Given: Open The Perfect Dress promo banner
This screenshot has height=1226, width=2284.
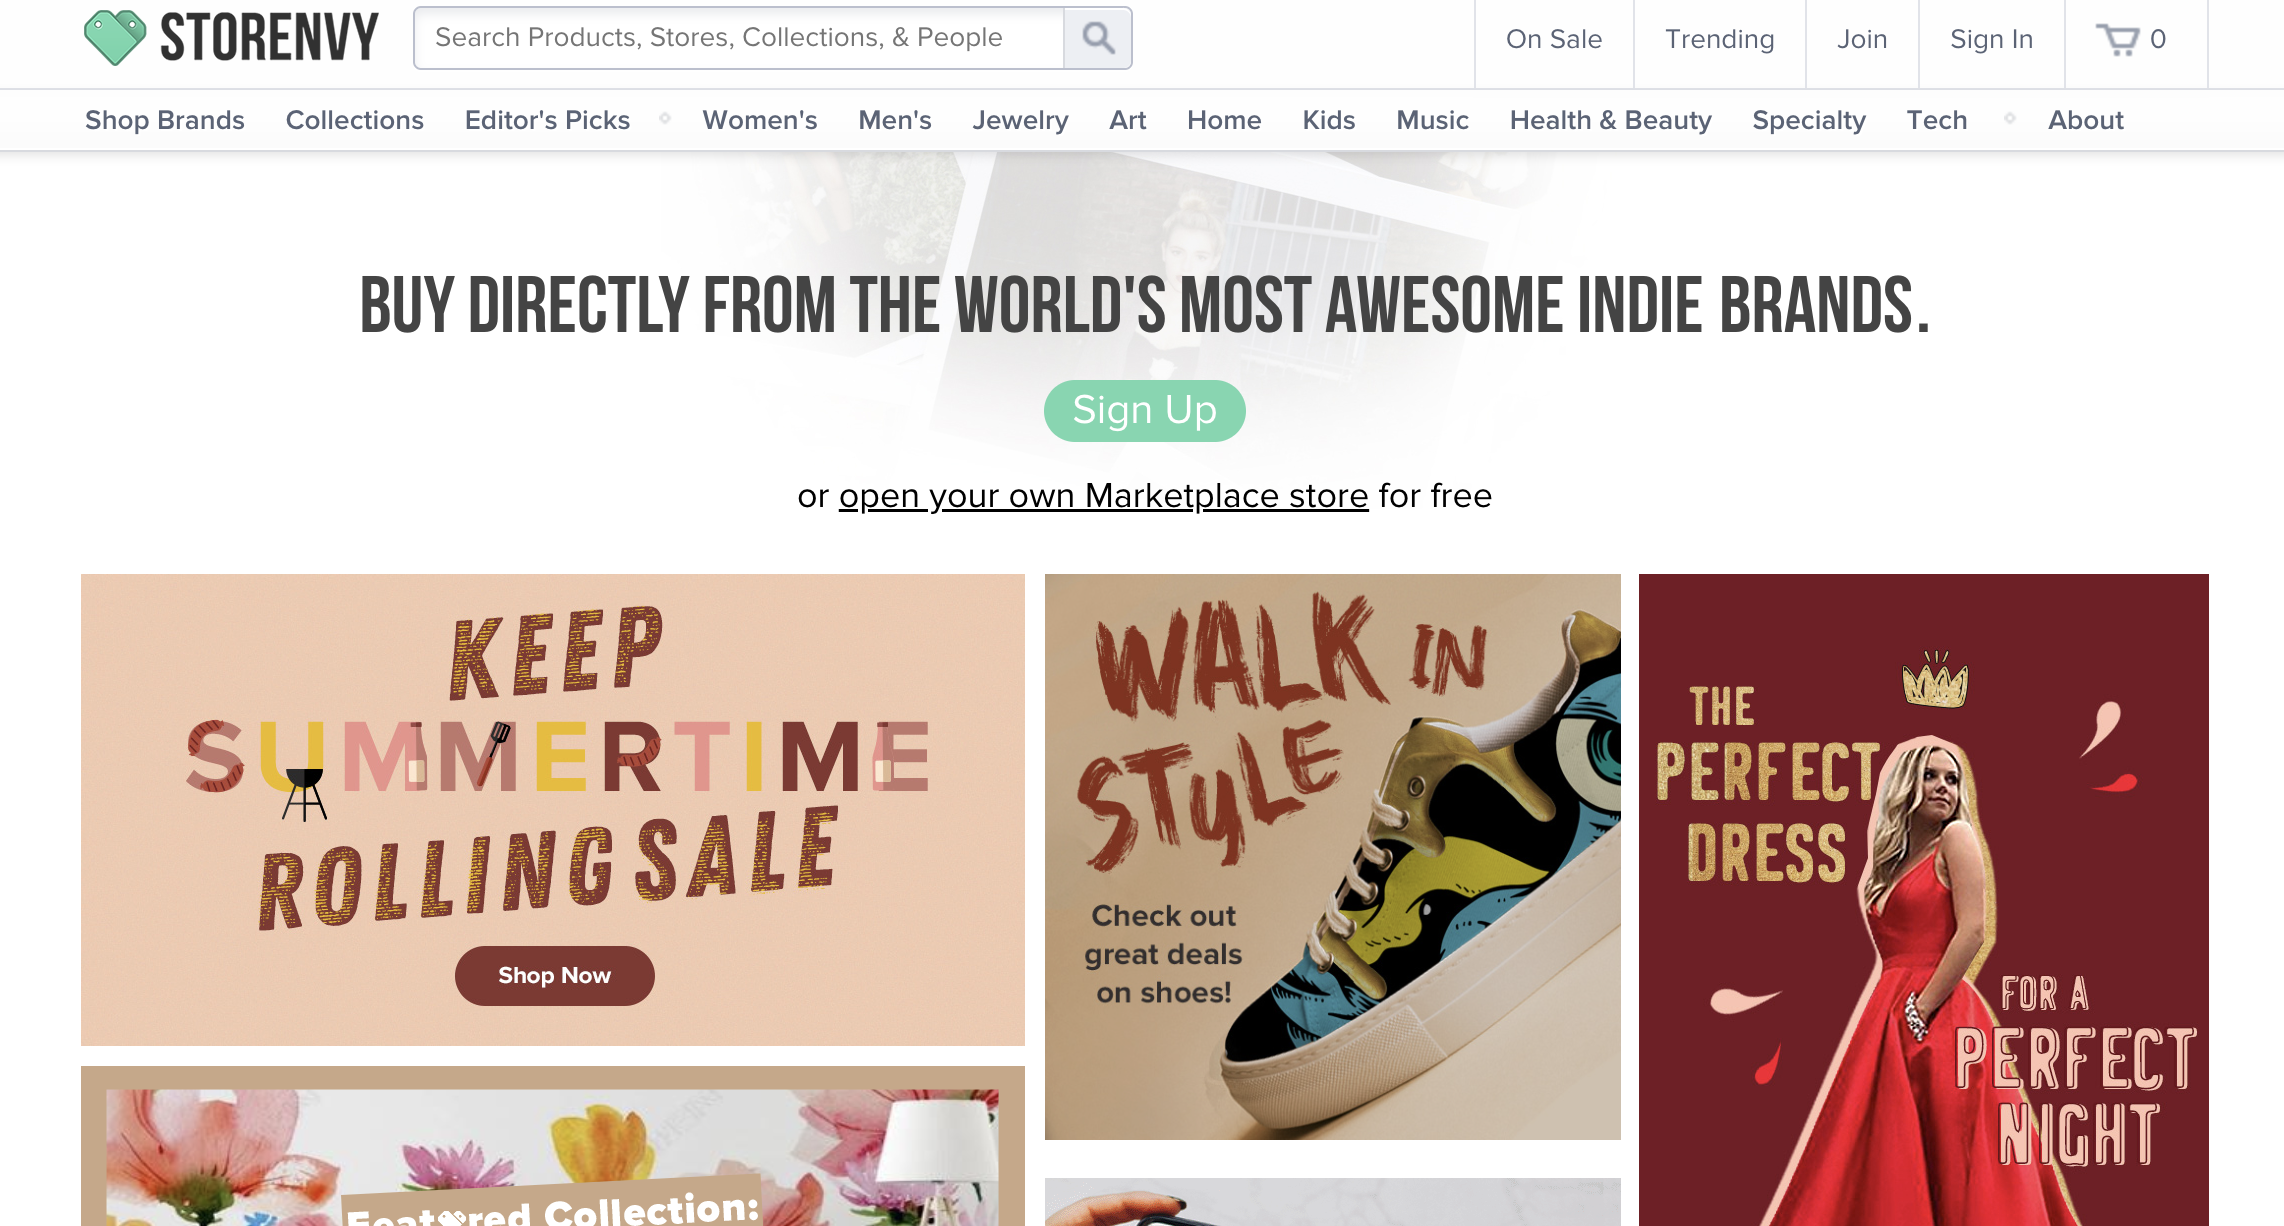Looking at the screenshot, I should [1922, 900].
